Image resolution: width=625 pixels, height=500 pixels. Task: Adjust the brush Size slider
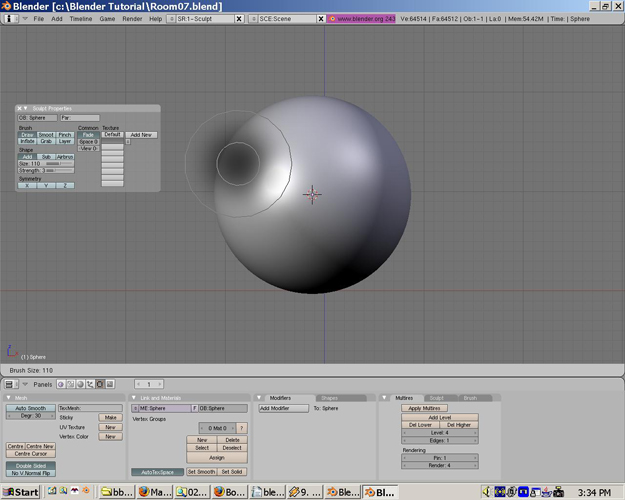click(46, 163)
